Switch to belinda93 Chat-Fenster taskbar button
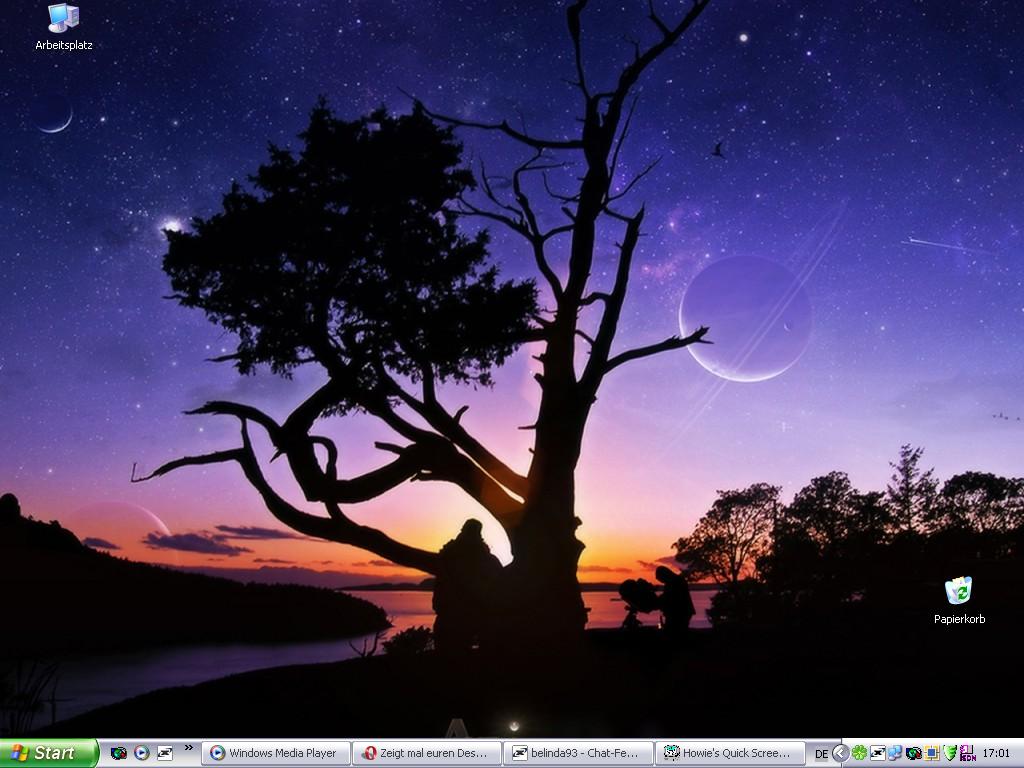 579,753
